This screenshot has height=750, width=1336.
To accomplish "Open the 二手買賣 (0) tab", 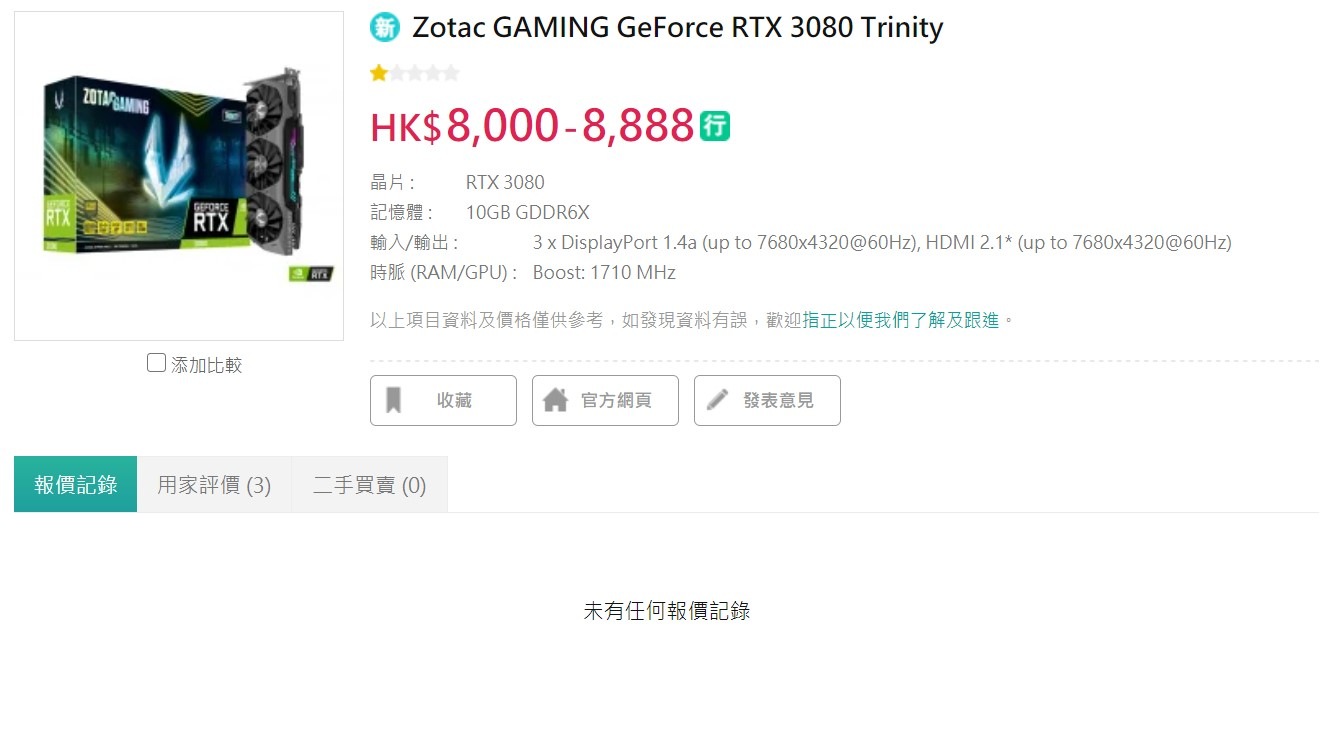I will pyautogui.click(x=369, y=484).
